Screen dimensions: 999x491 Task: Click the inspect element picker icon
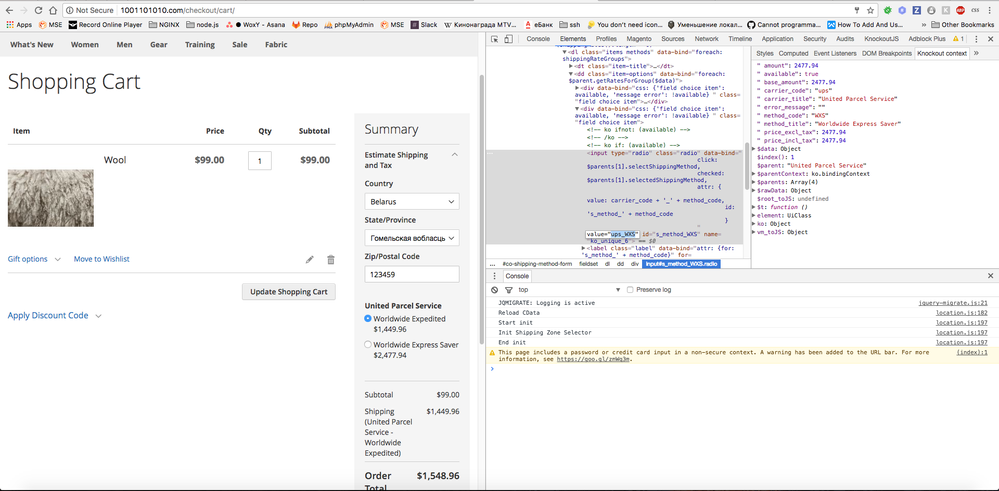click(x=494, y=39)
